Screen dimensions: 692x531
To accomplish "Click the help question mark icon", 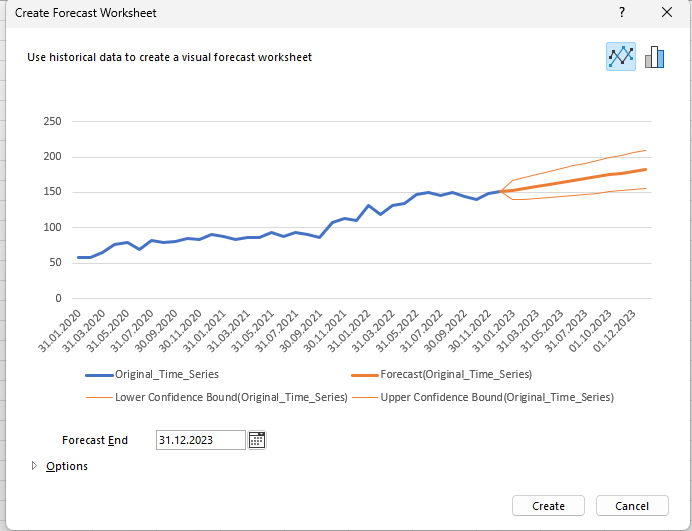I will click(622, 12).
